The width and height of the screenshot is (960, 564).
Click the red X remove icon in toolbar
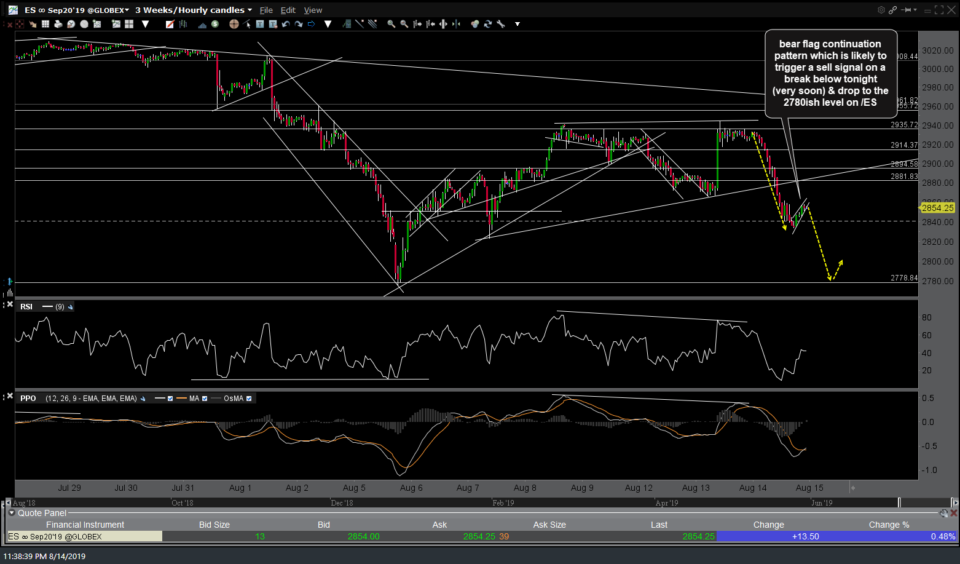[9, 24]
